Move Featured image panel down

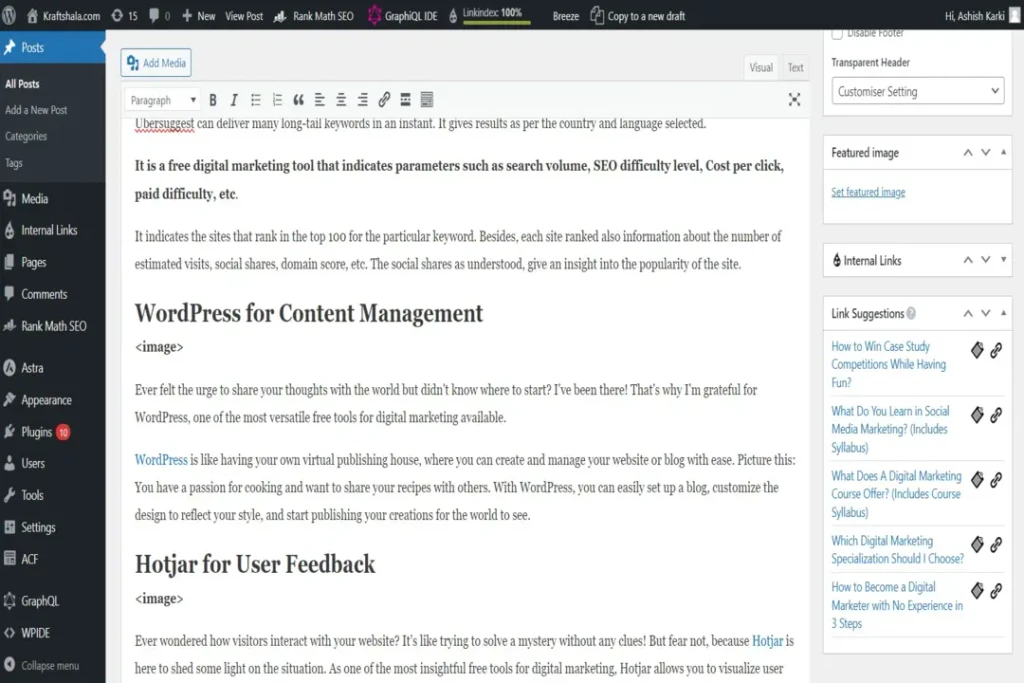[985, 153]
